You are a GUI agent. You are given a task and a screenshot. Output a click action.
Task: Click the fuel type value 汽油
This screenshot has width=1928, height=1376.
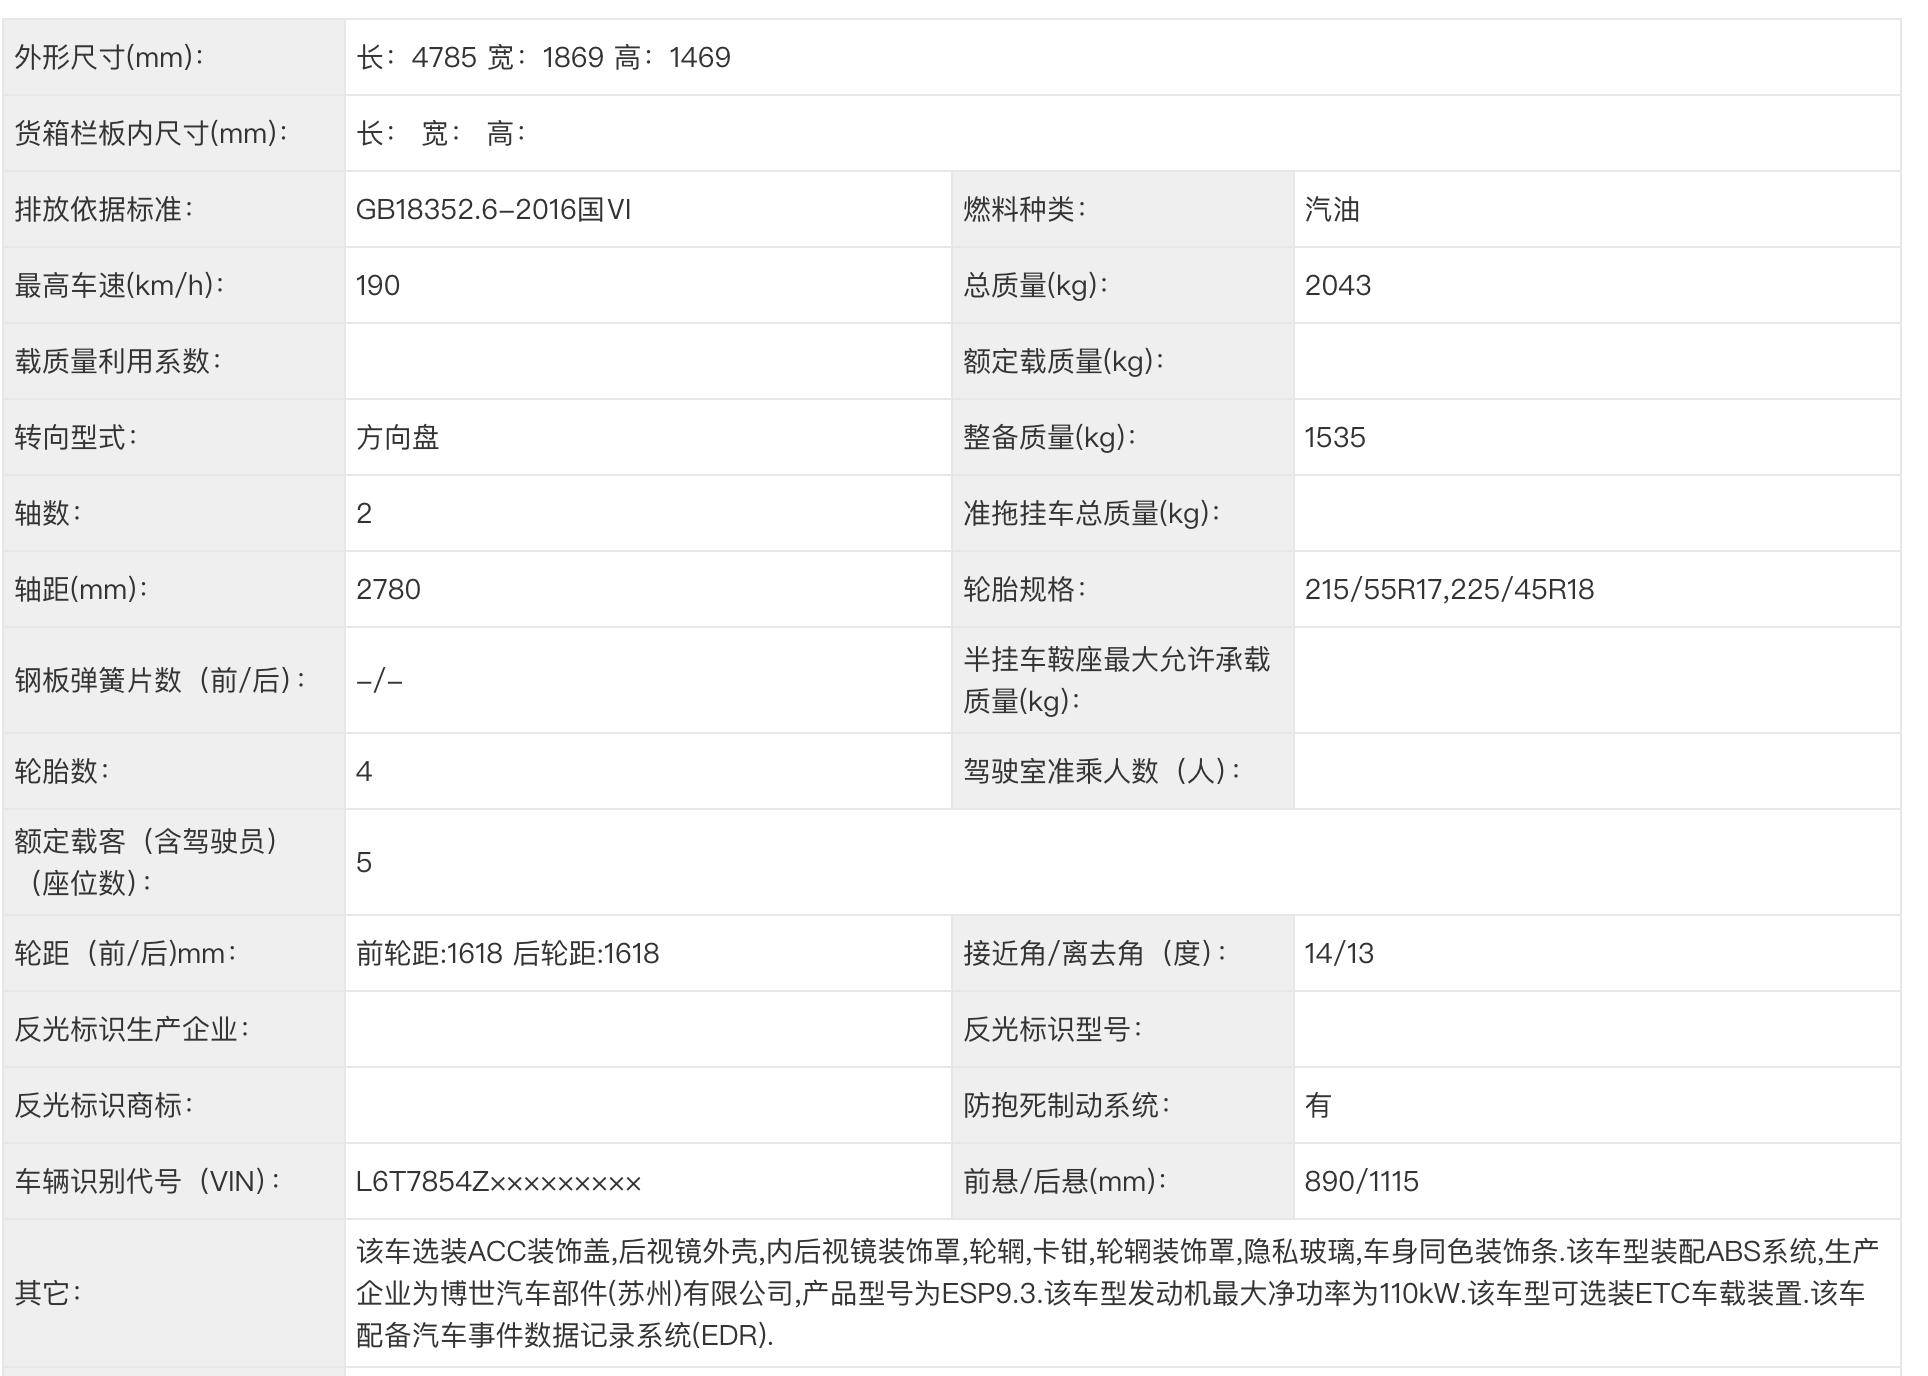(x=1331, y=209)
